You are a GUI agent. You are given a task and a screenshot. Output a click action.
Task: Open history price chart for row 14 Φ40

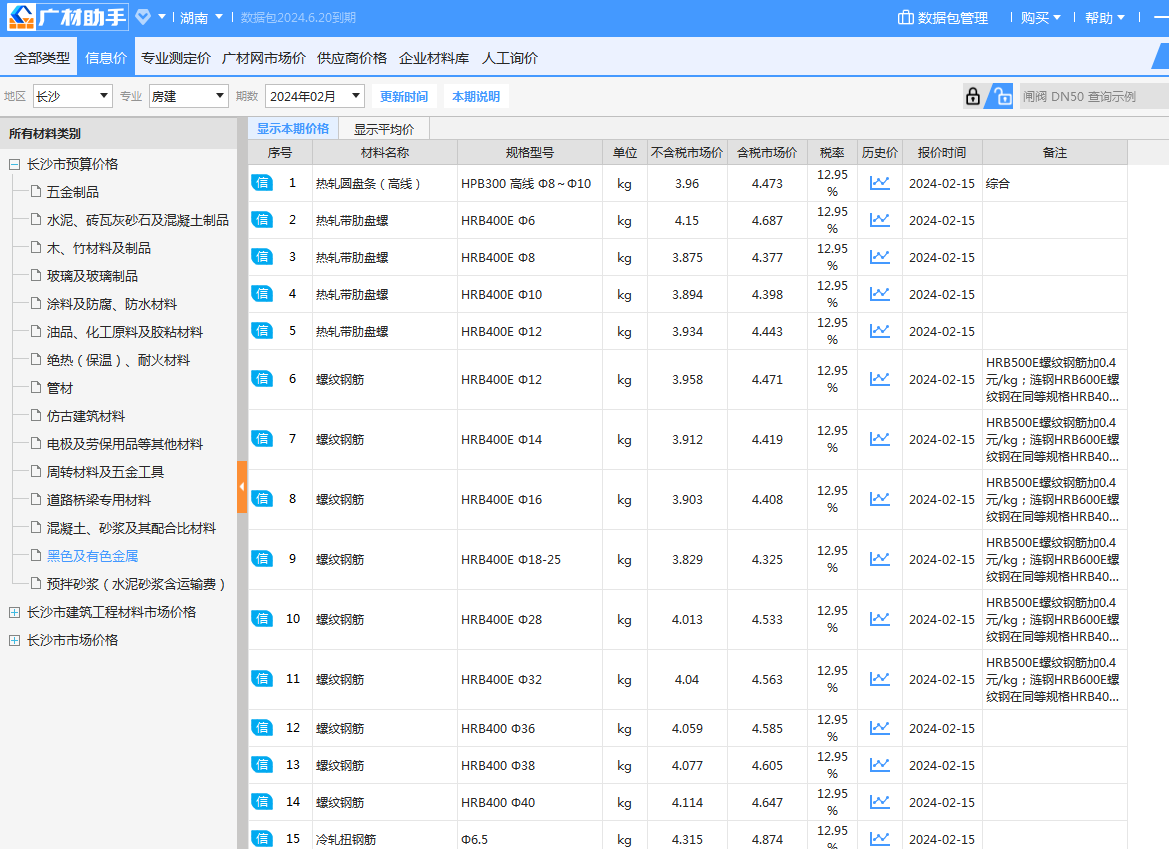(880, 802)
